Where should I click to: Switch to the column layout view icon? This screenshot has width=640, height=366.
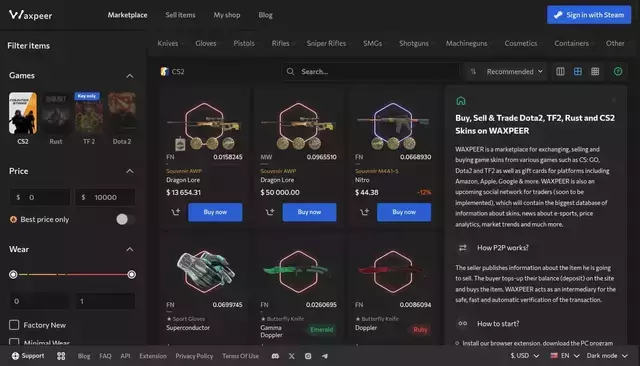(560, 72)
